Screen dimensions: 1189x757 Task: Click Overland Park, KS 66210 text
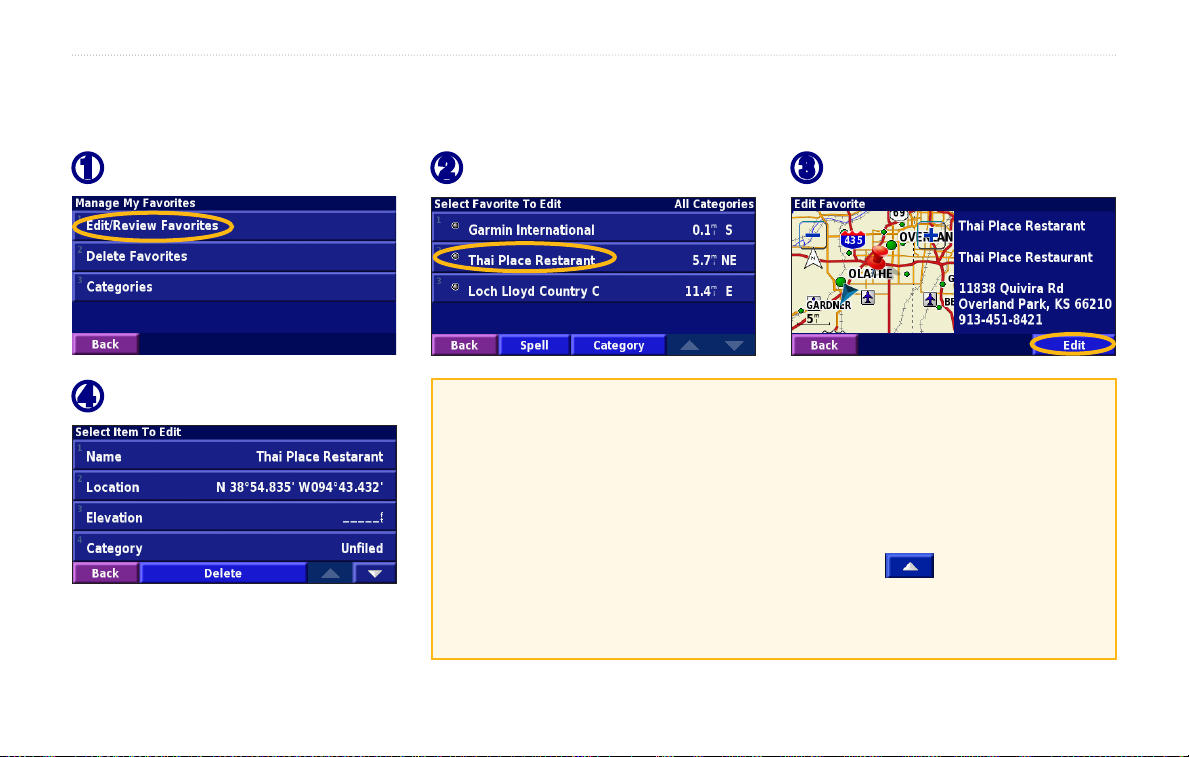1035,304
